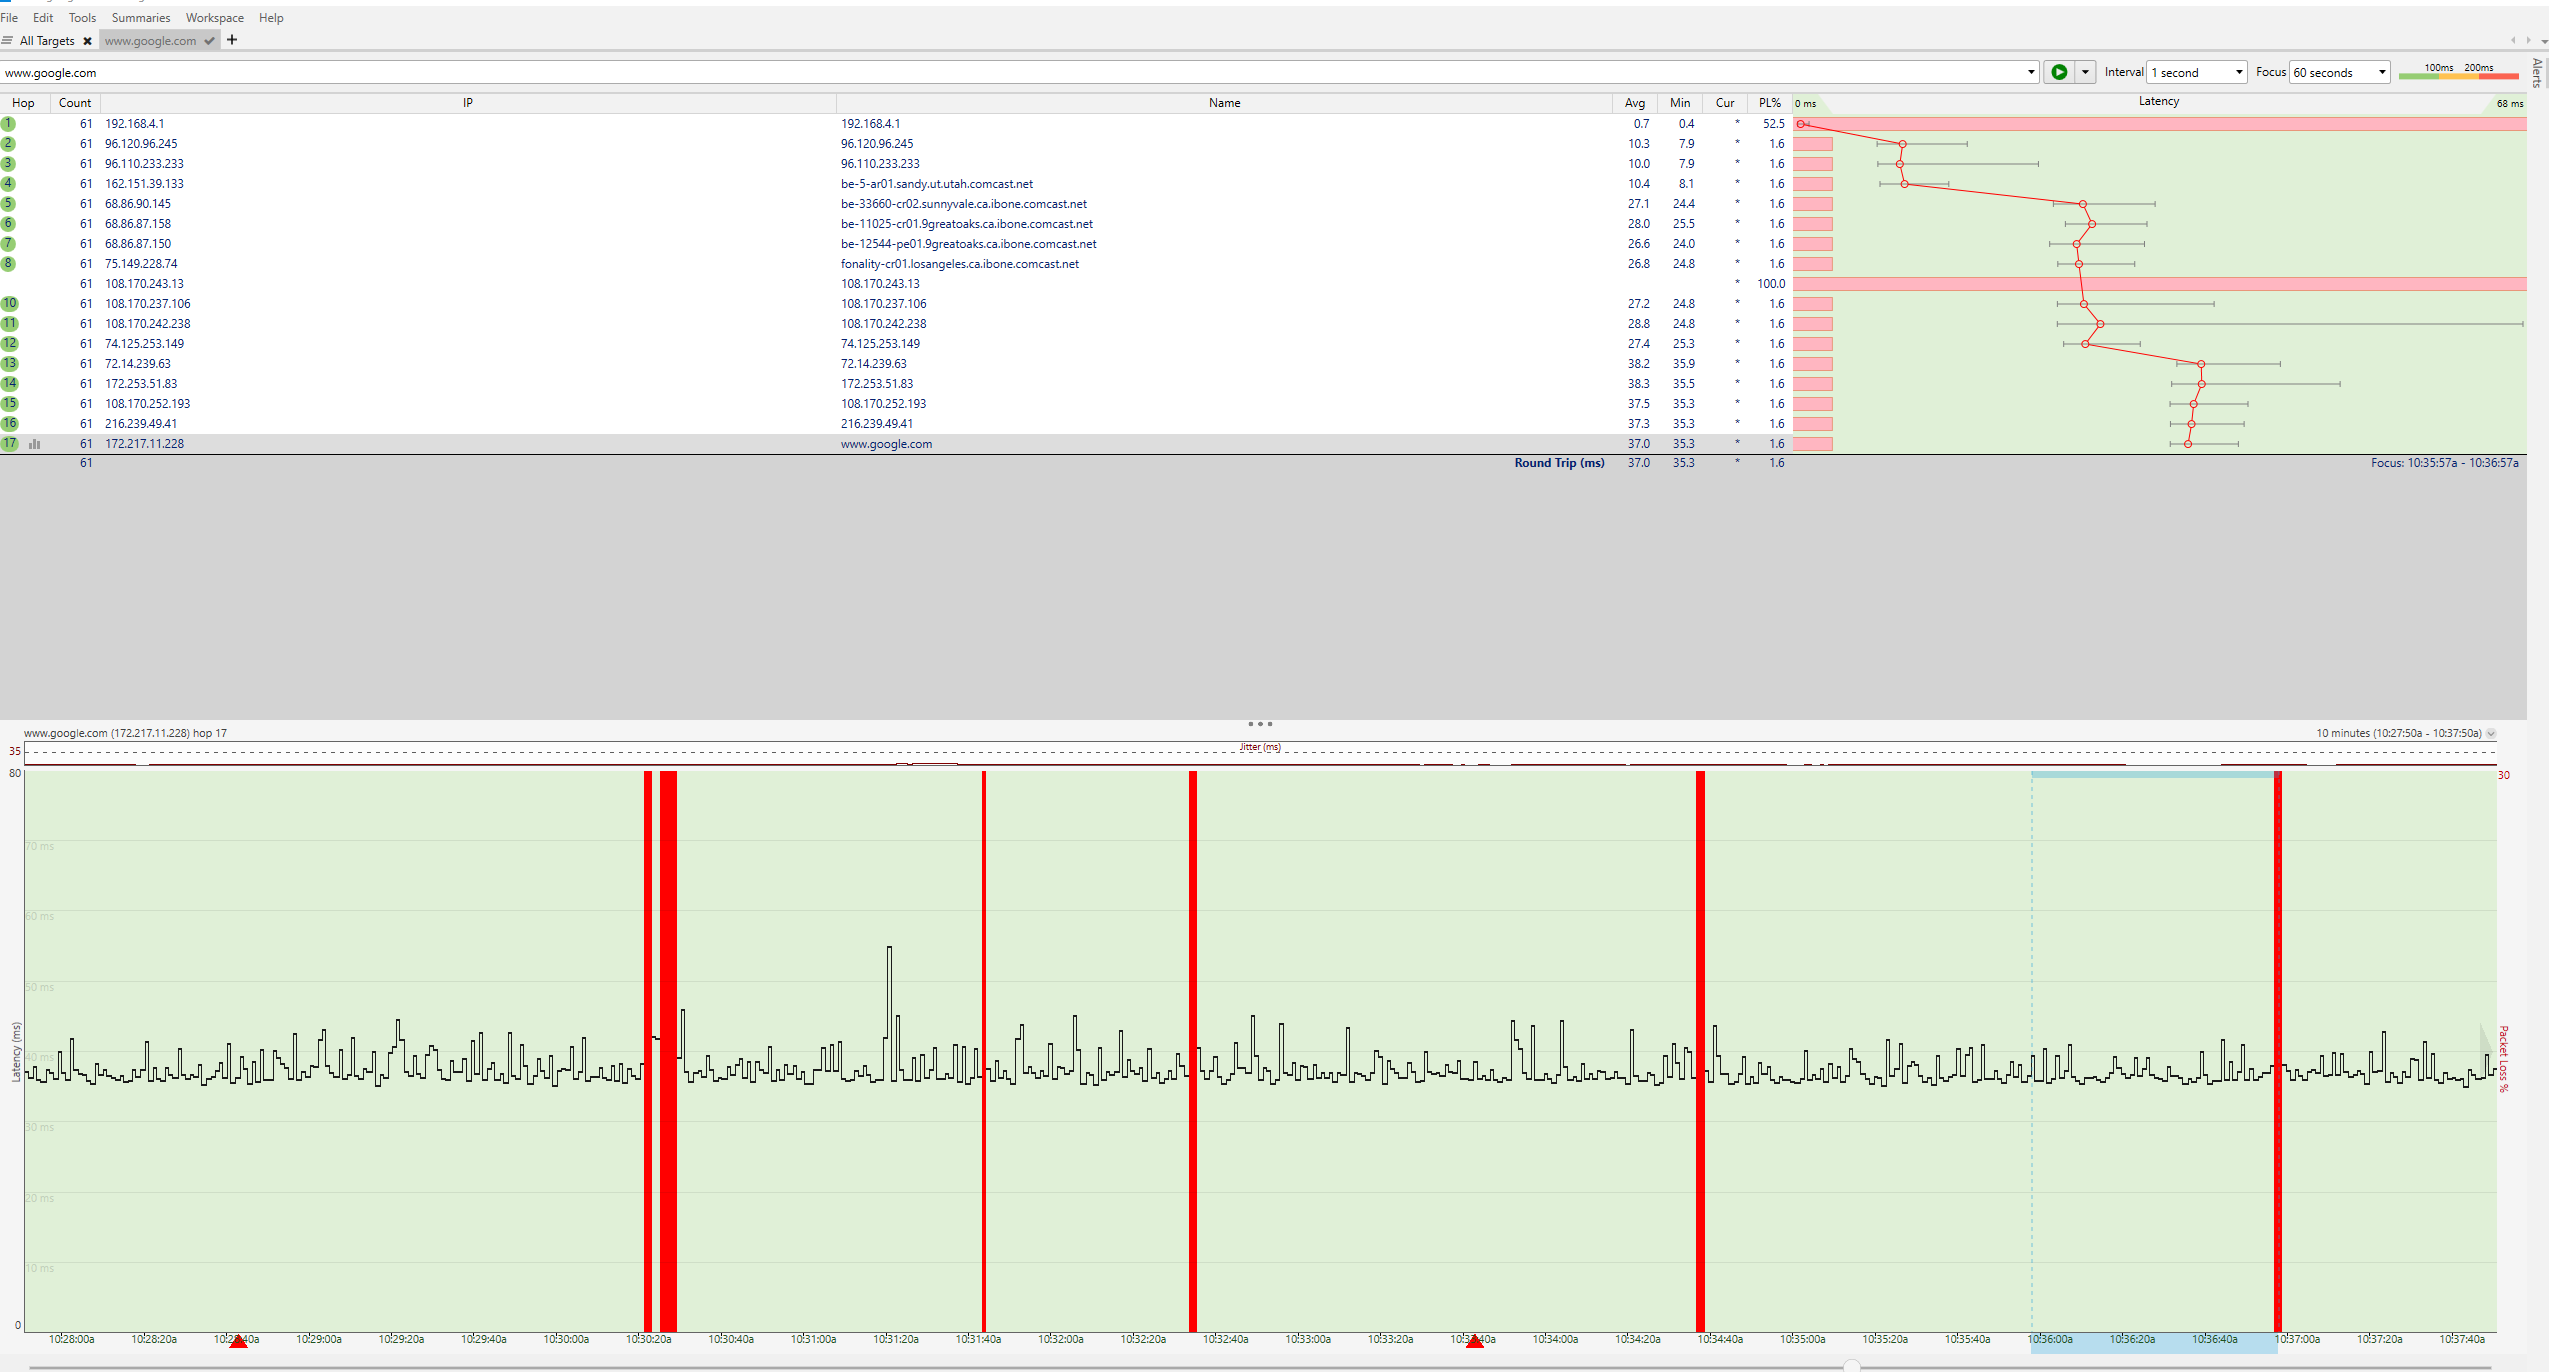The image size is (2549, 1372).
Task: Click the timeline graph period dropdown arrow
Action: (x=2491, y=734)
